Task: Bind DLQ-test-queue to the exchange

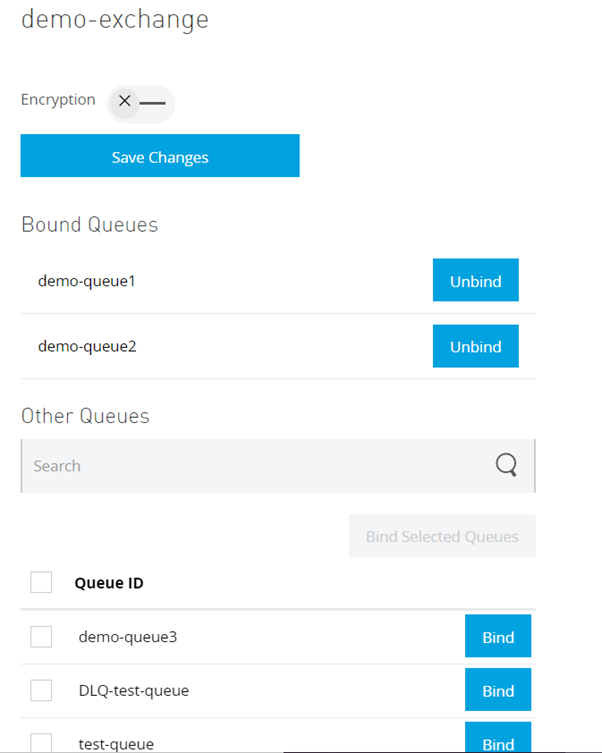Action: coord(497,690)
